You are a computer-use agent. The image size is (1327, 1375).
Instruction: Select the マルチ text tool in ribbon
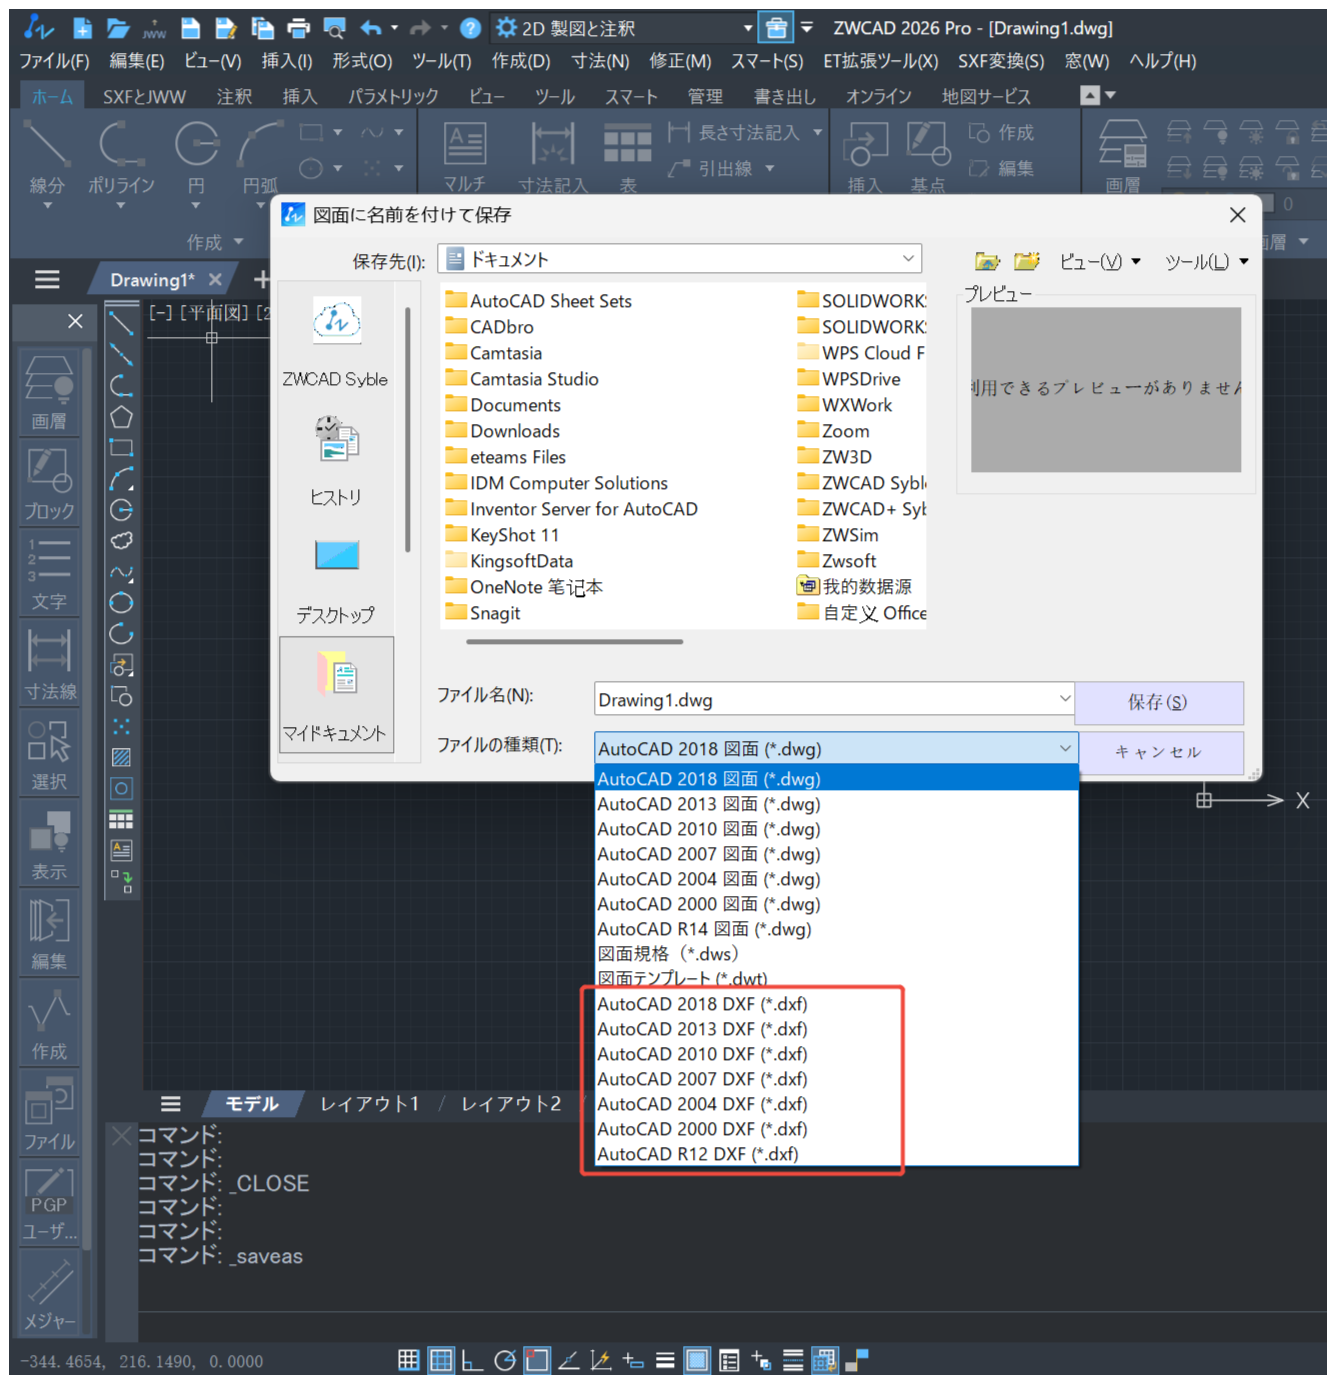465,158
